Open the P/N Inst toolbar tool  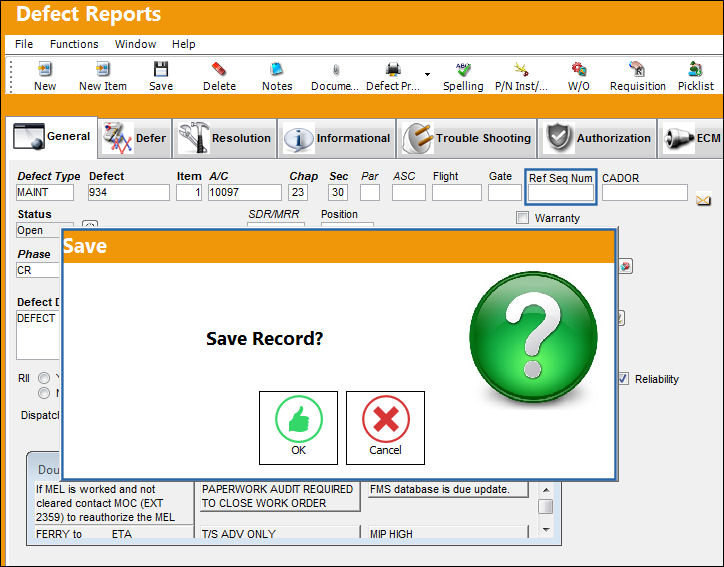521,76
